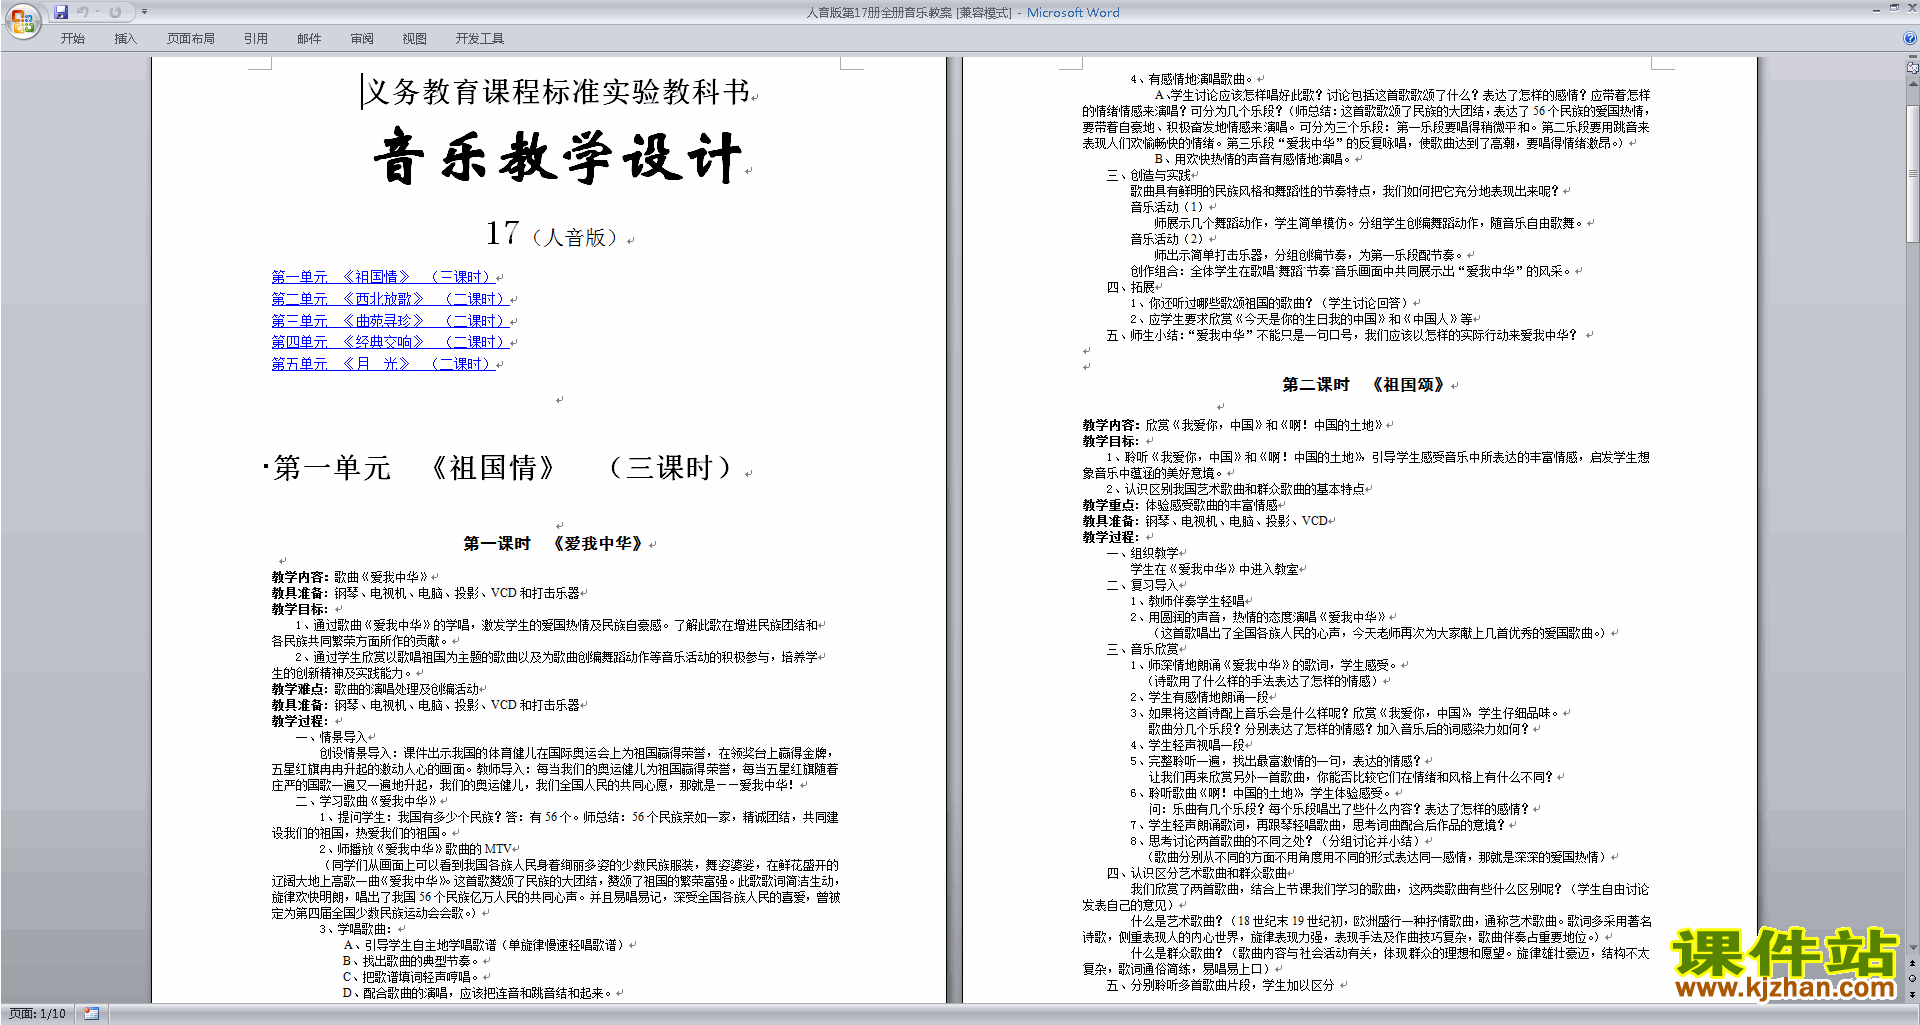Open the 开发工具 ribbon tab

[x=480, y=39]
